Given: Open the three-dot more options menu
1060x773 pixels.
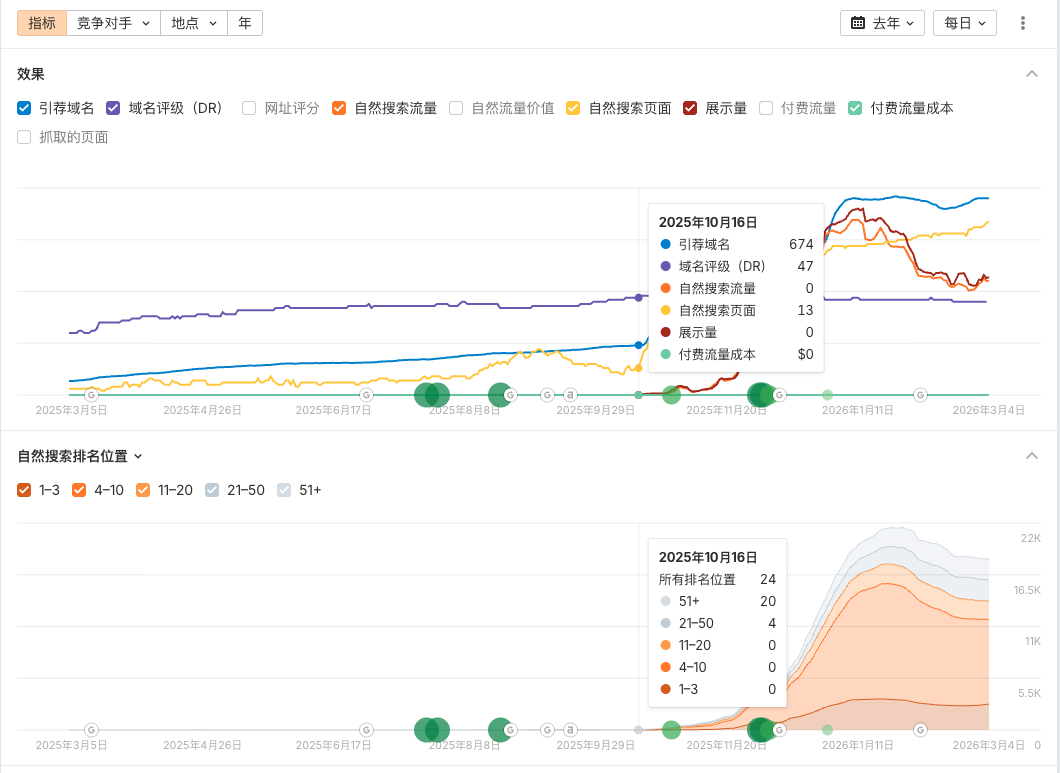Looking at the screenshot, I should pyautogui.click(x=1022, y=23).
